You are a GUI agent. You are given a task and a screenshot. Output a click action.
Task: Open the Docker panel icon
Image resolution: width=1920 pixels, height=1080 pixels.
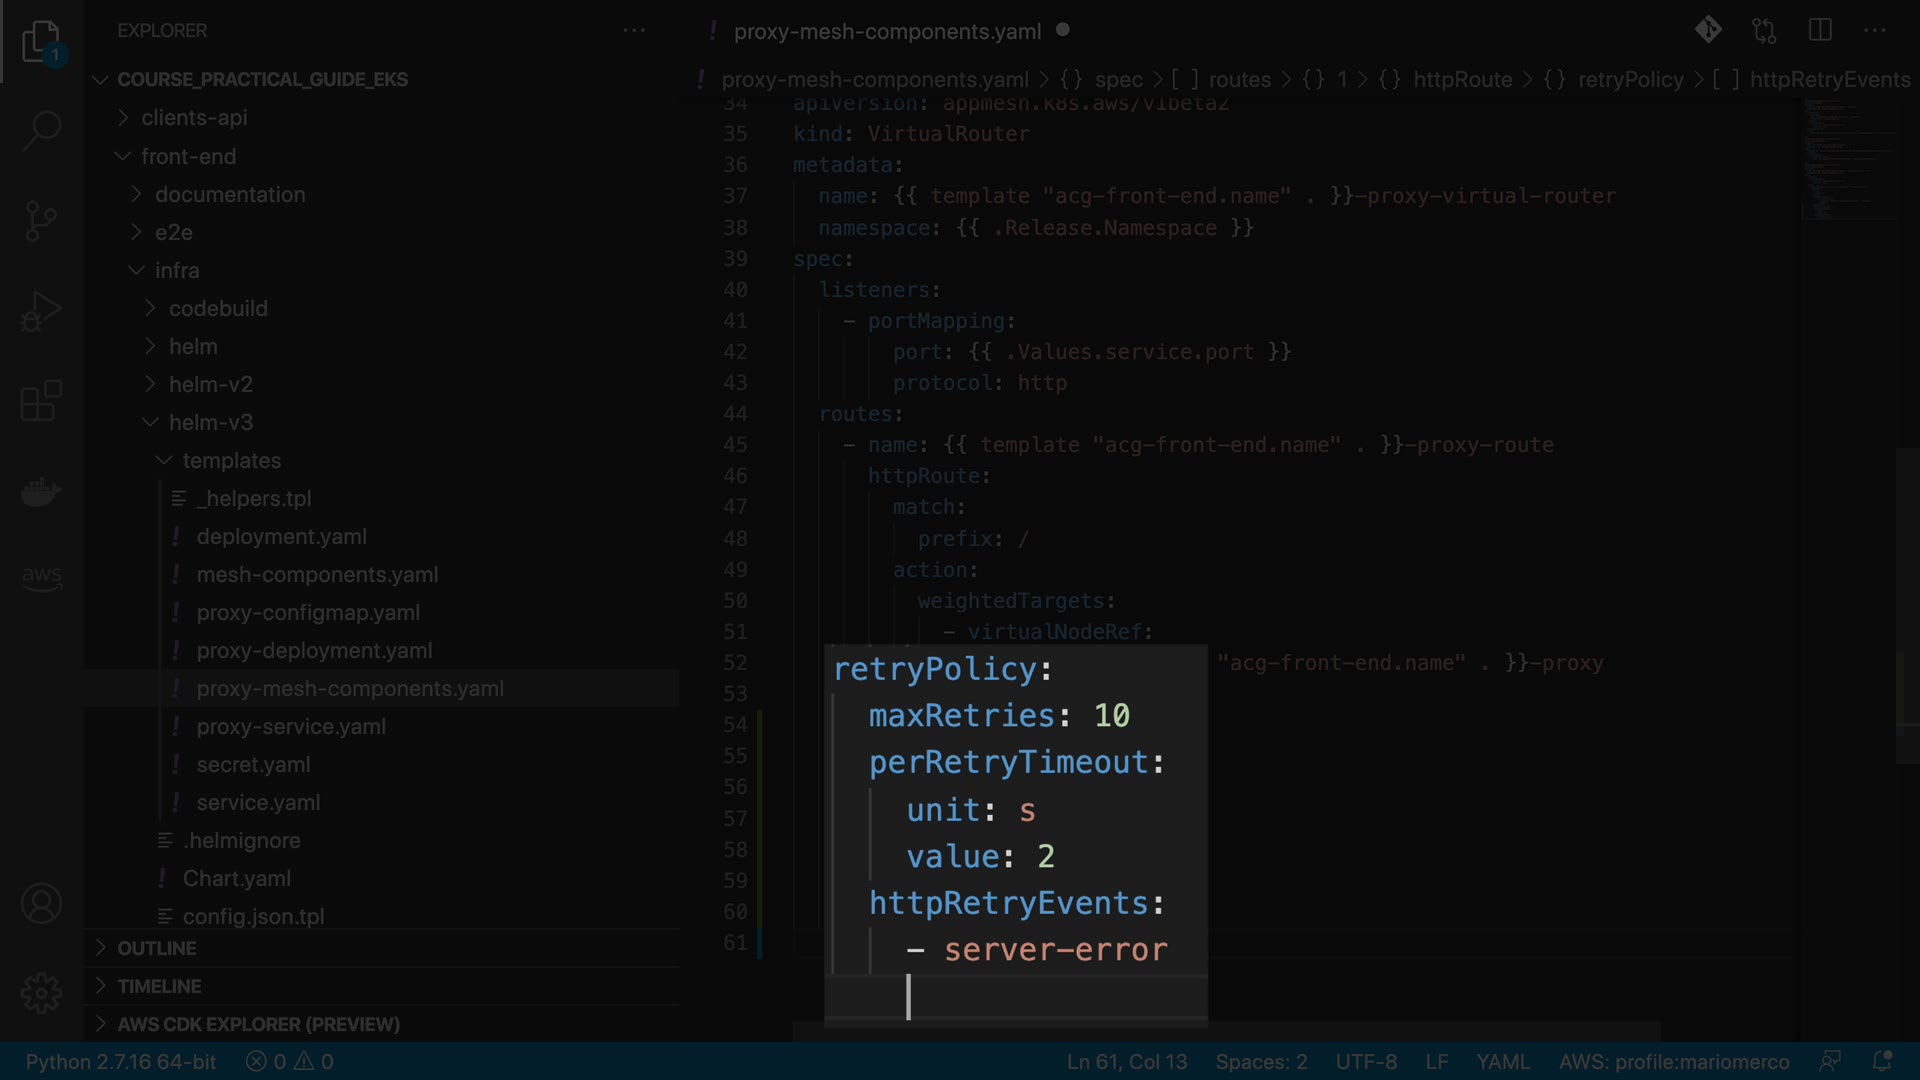tap(41, 491)
